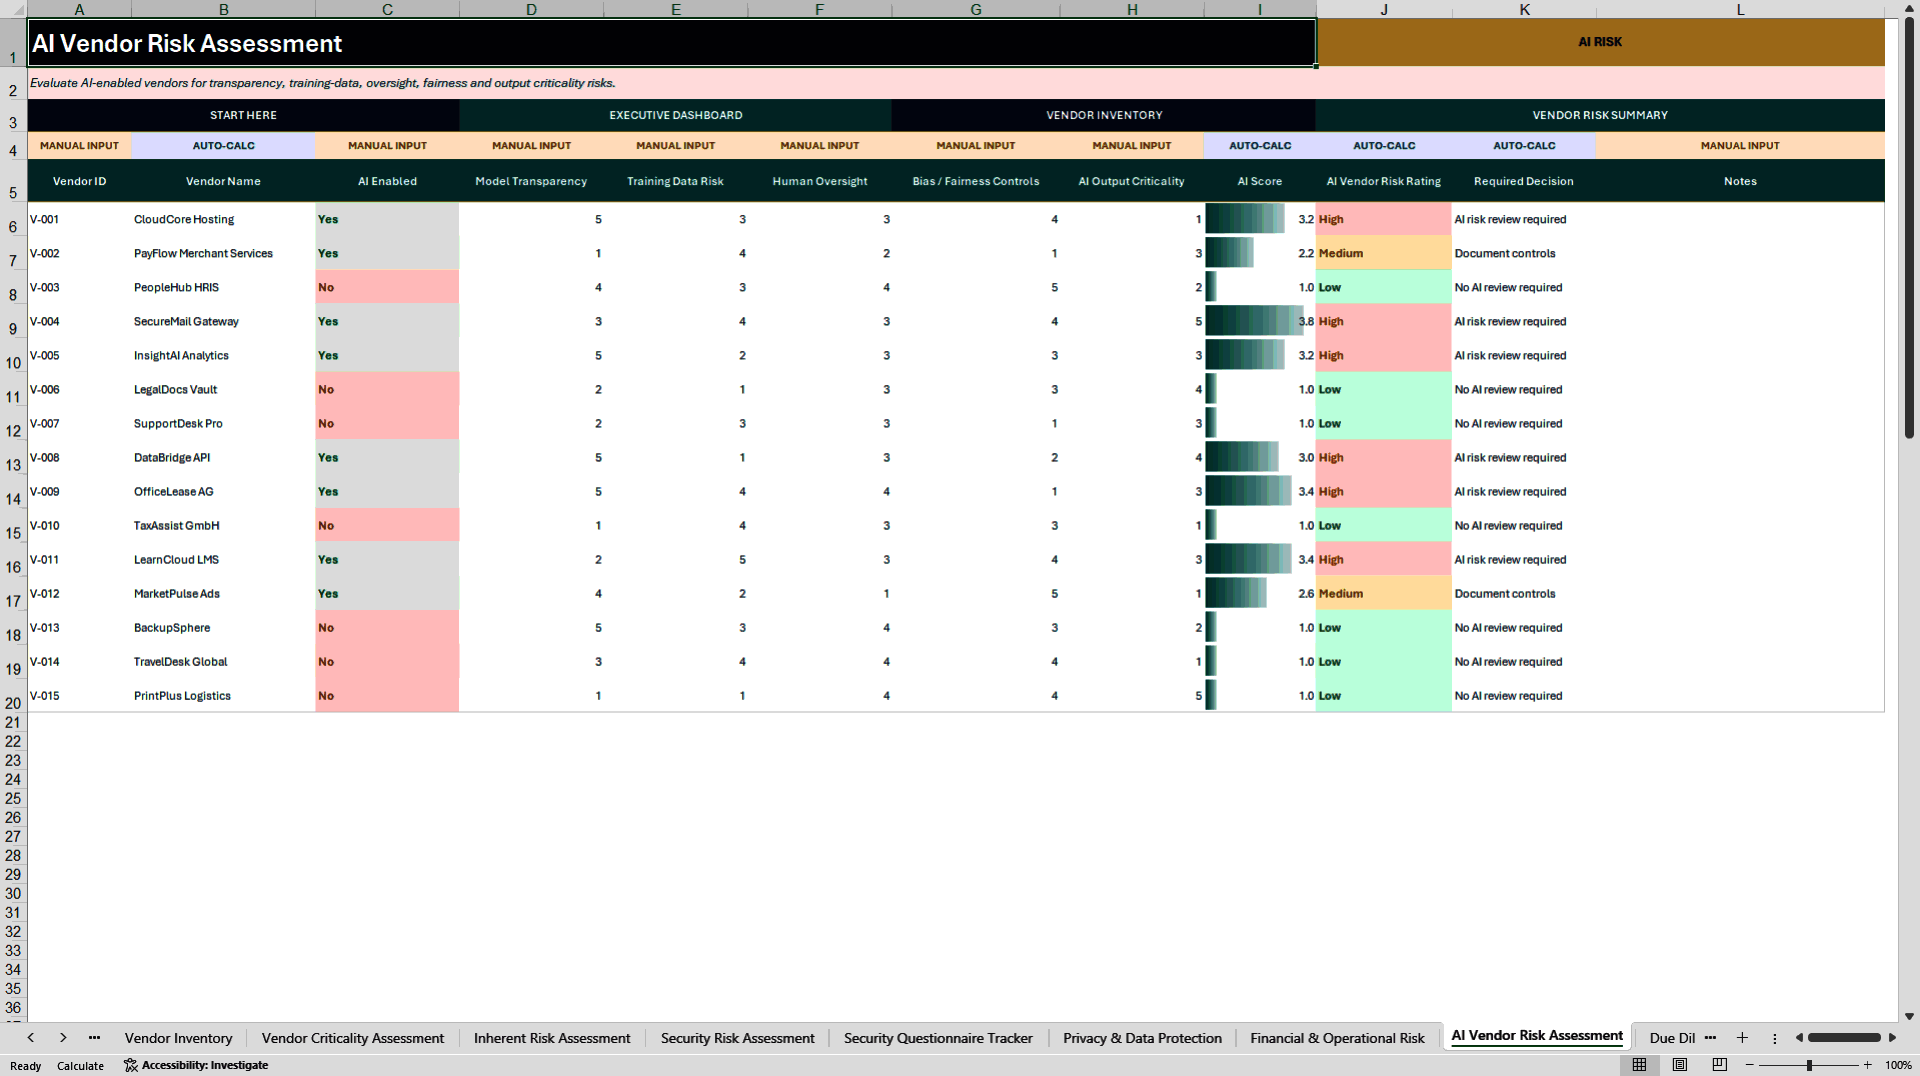Click zoom in plus icon
This screenshot has width=1920, height=1076.
pos(1867,1065)
